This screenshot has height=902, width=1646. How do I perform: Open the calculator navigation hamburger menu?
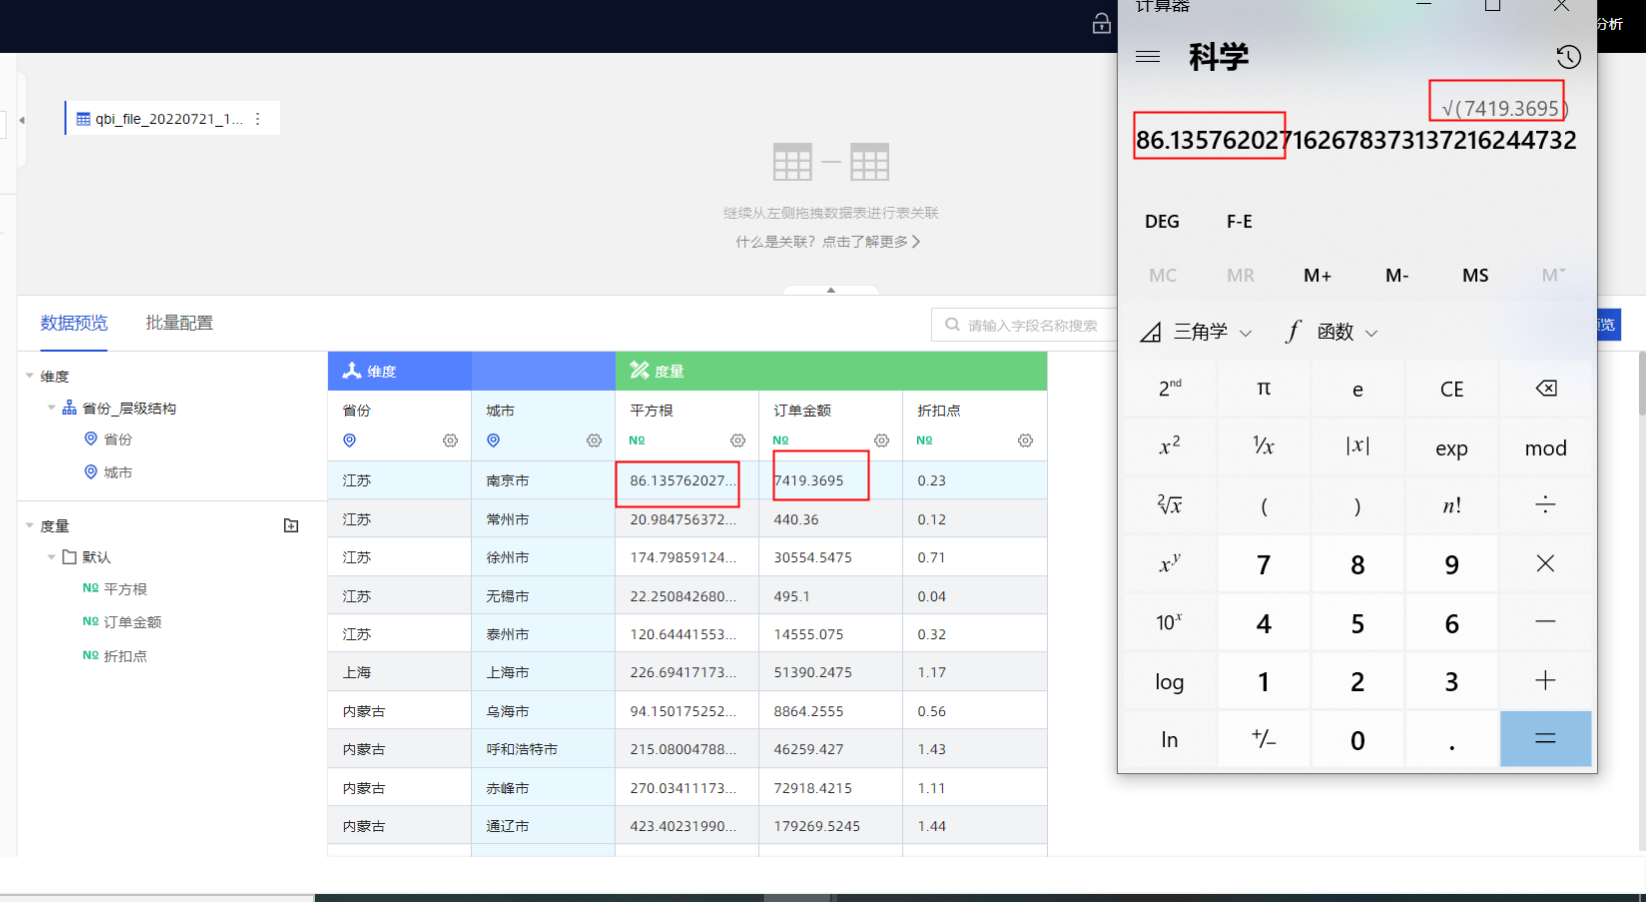(x=1148, y=57)
